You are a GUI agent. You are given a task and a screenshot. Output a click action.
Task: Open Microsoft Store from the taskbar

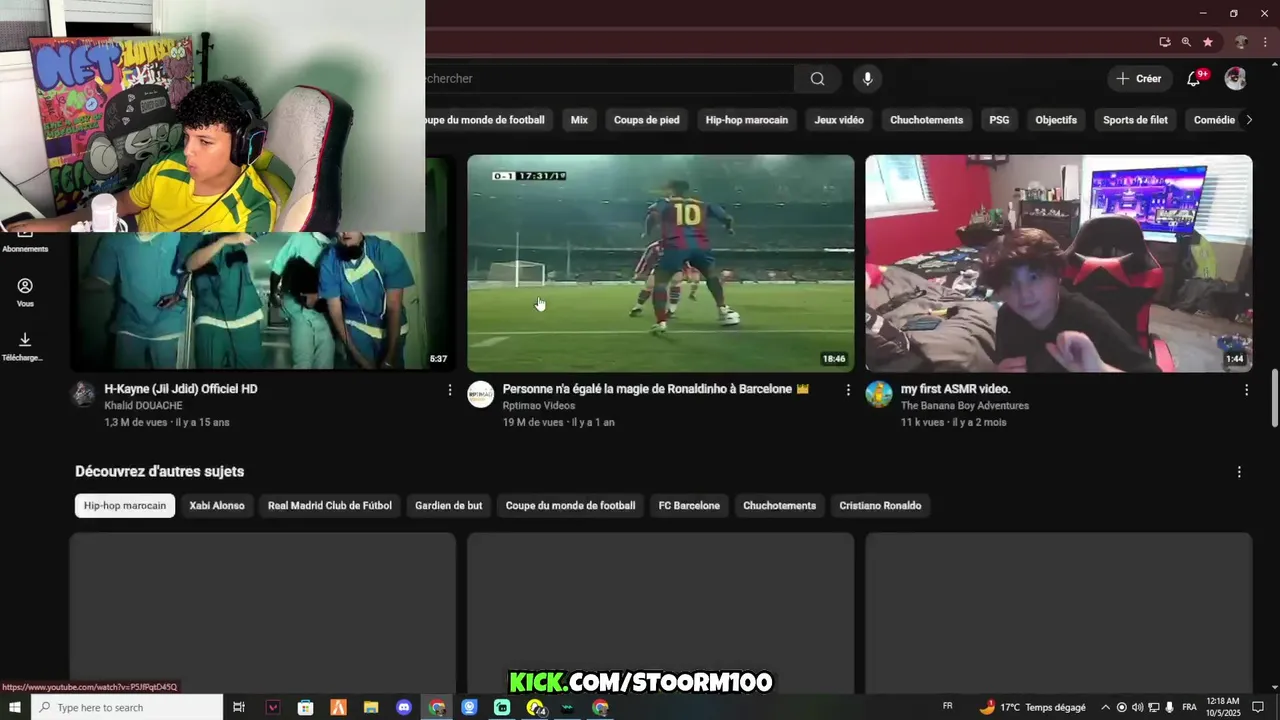(306, 707)
